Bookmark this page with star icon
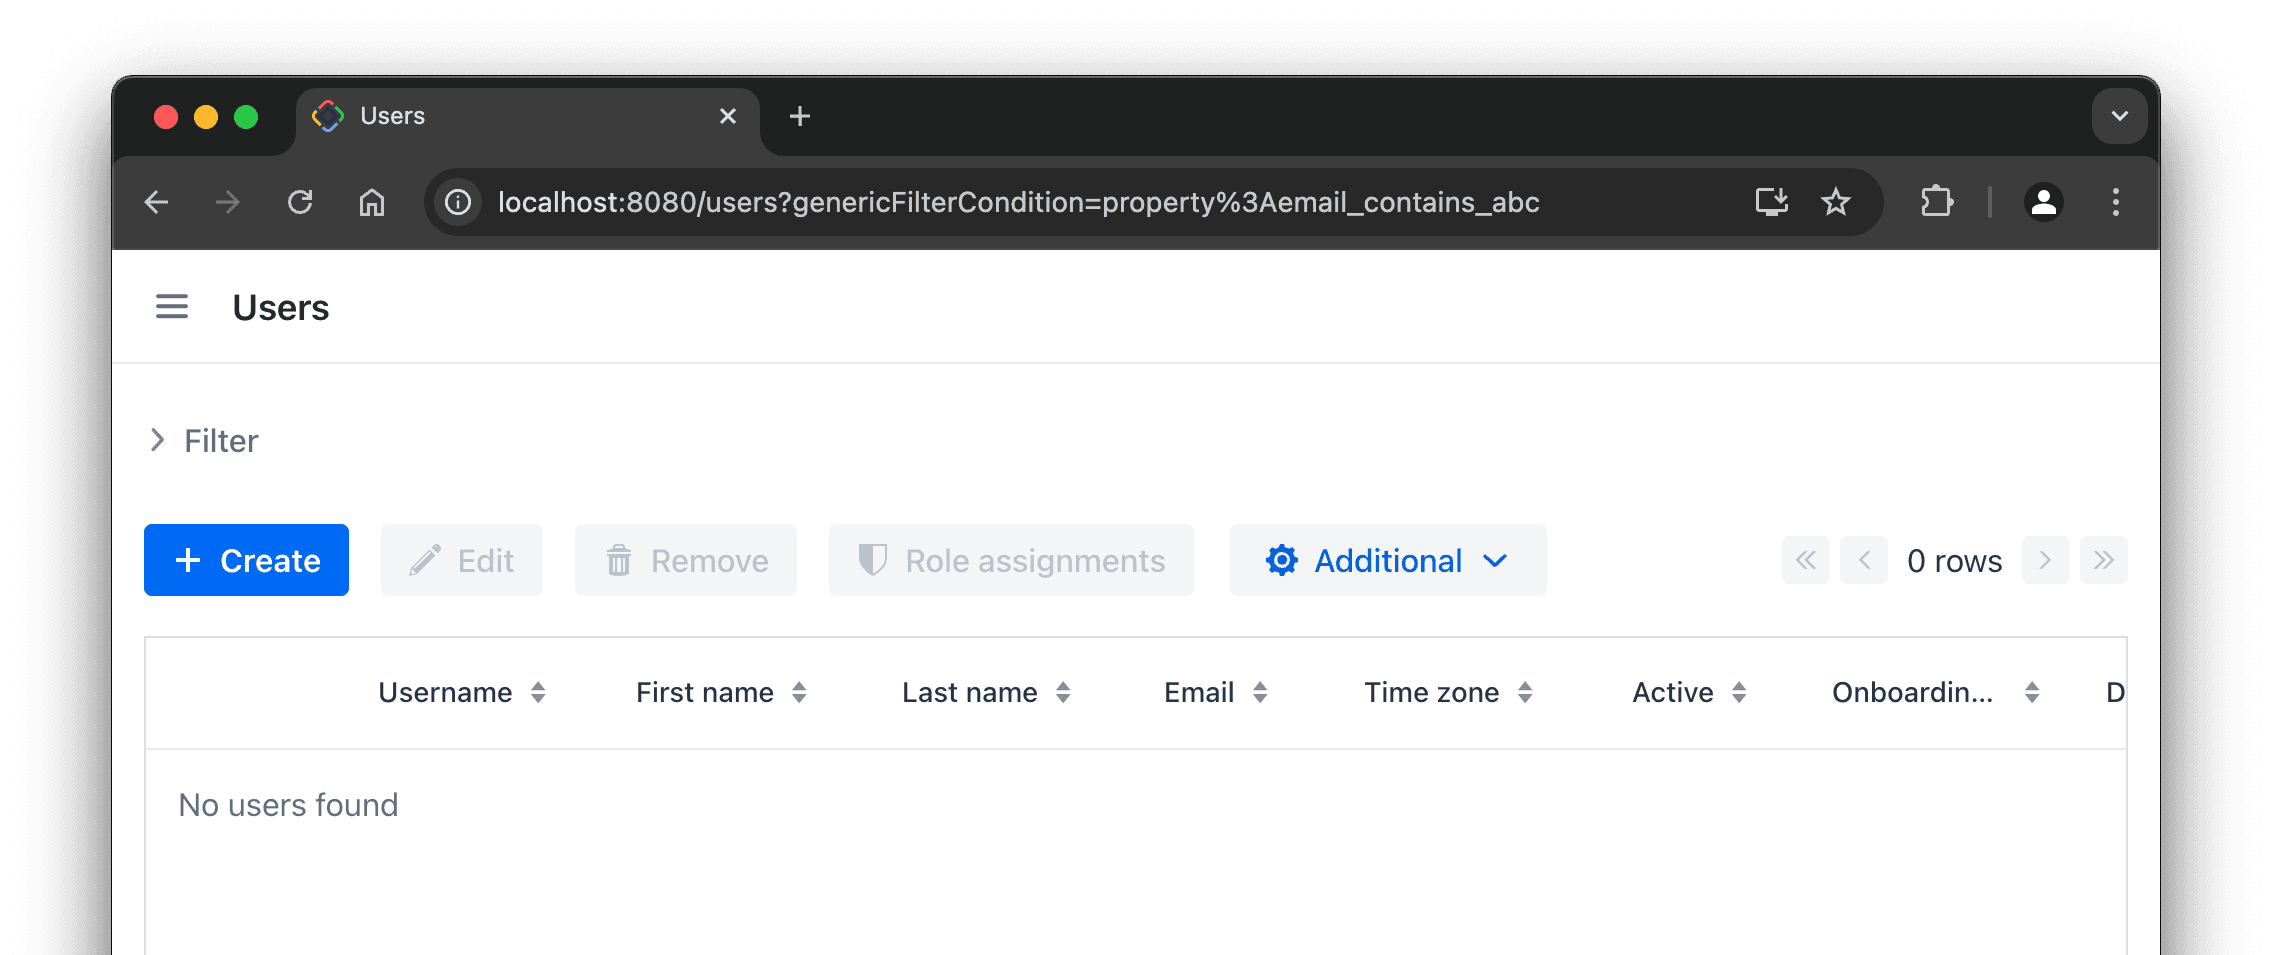This screenshot has height=955, width=2272. (x=1835, y=203)
